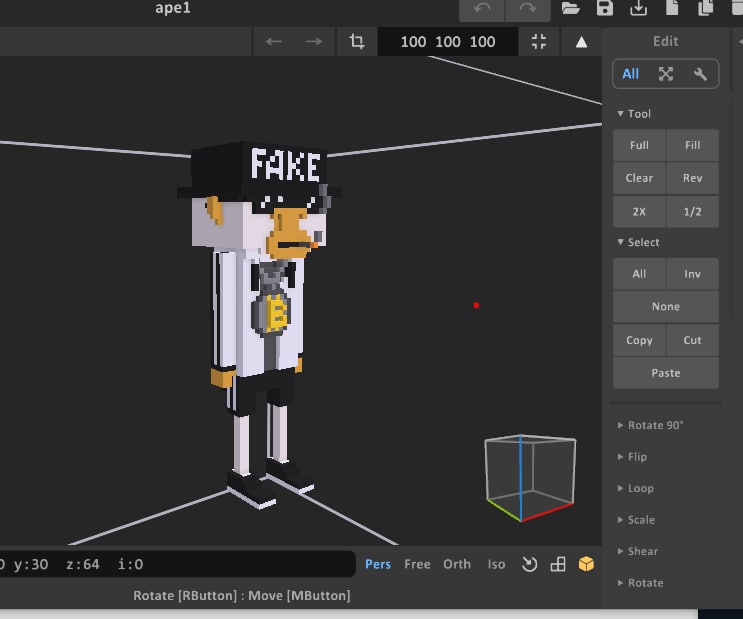Click the Rev button
The width and height of the screenshot is (743, 619).
point(692,178)
